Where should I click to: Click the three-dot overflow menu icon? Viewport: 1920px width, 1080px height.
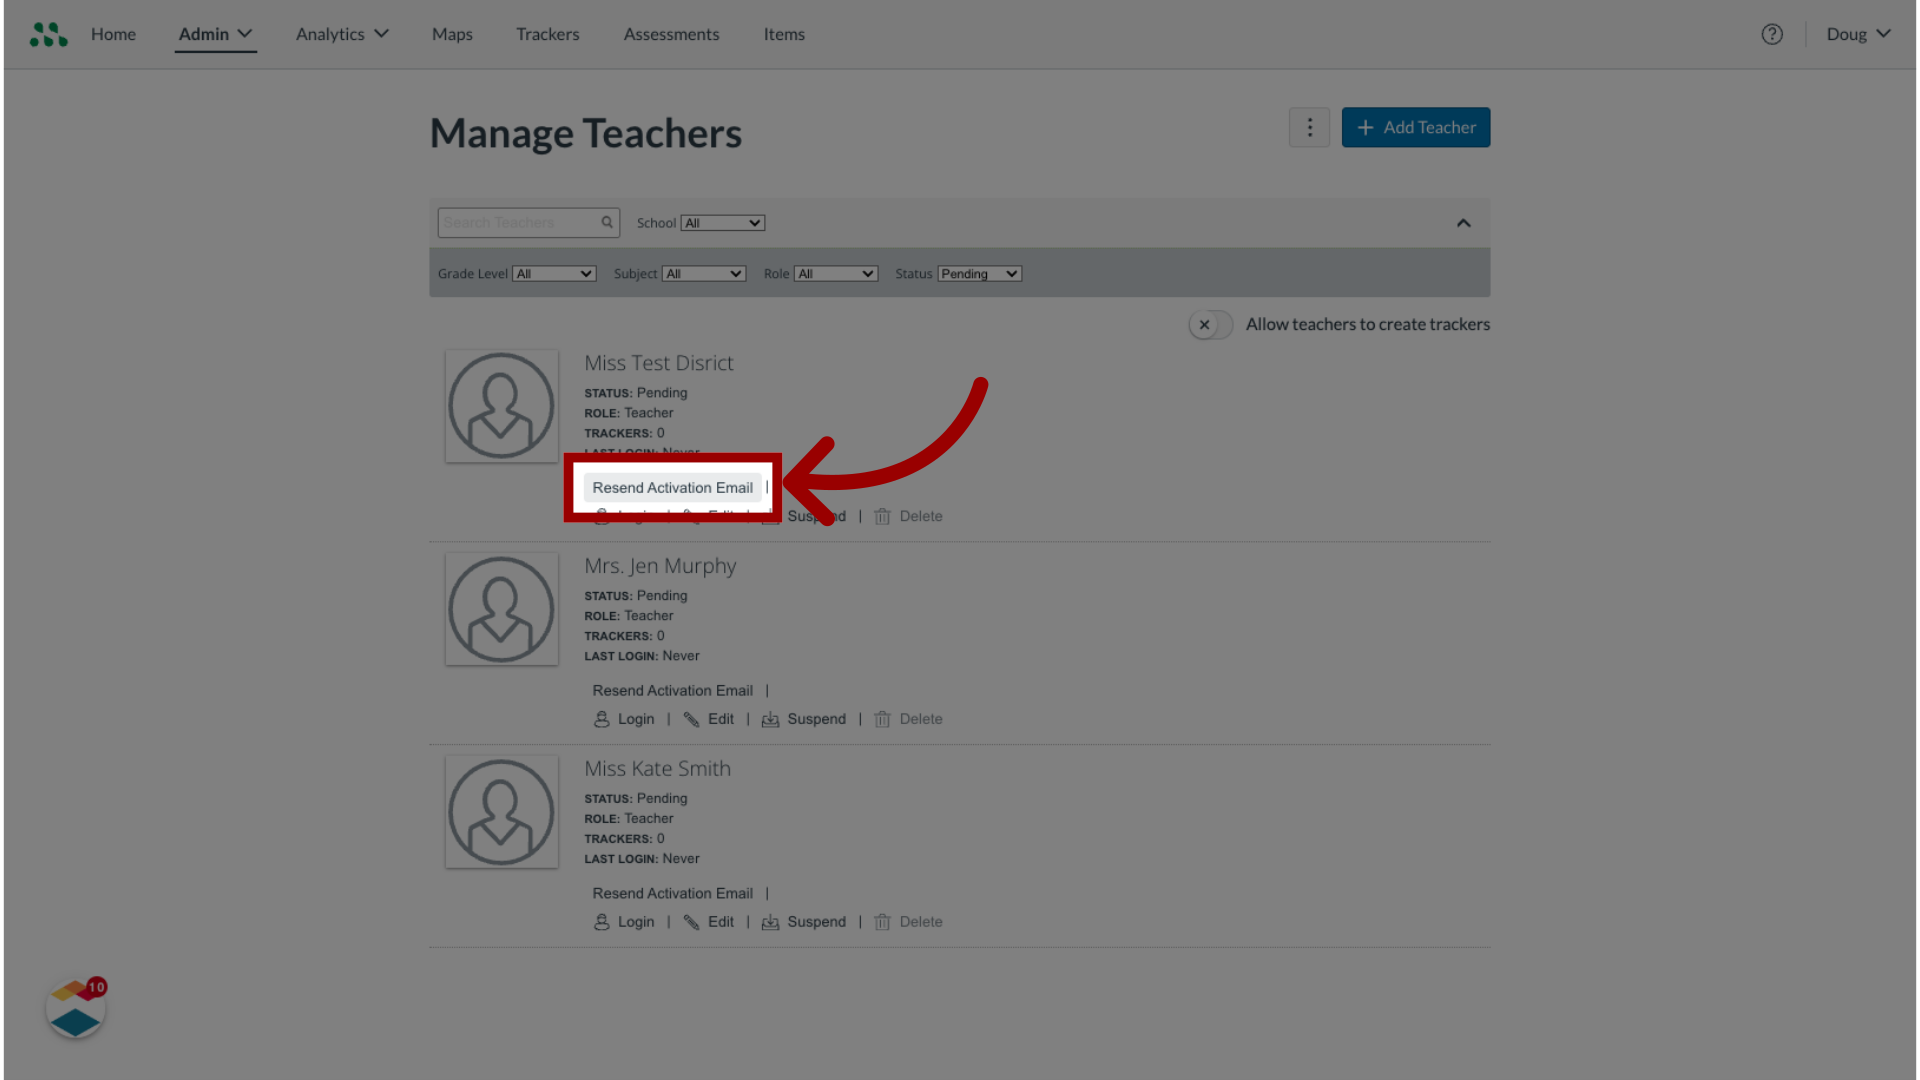click(1309, 127)
